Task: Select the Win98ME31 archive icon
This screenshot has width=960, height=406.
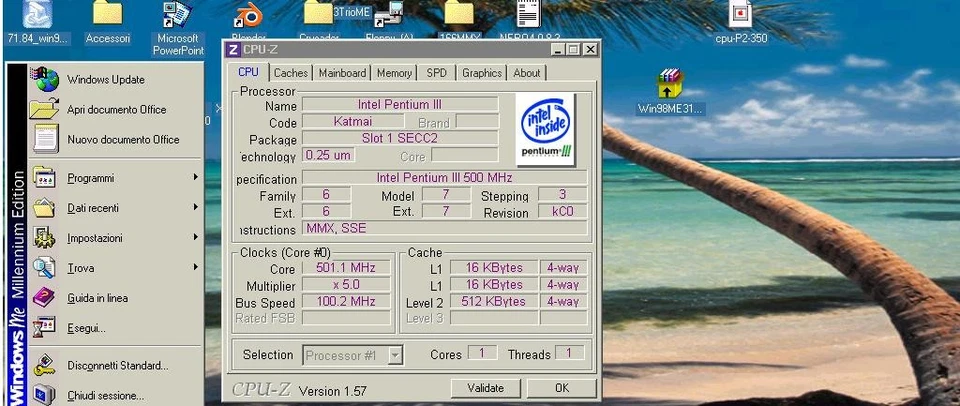Action: (x=670, y=92)
